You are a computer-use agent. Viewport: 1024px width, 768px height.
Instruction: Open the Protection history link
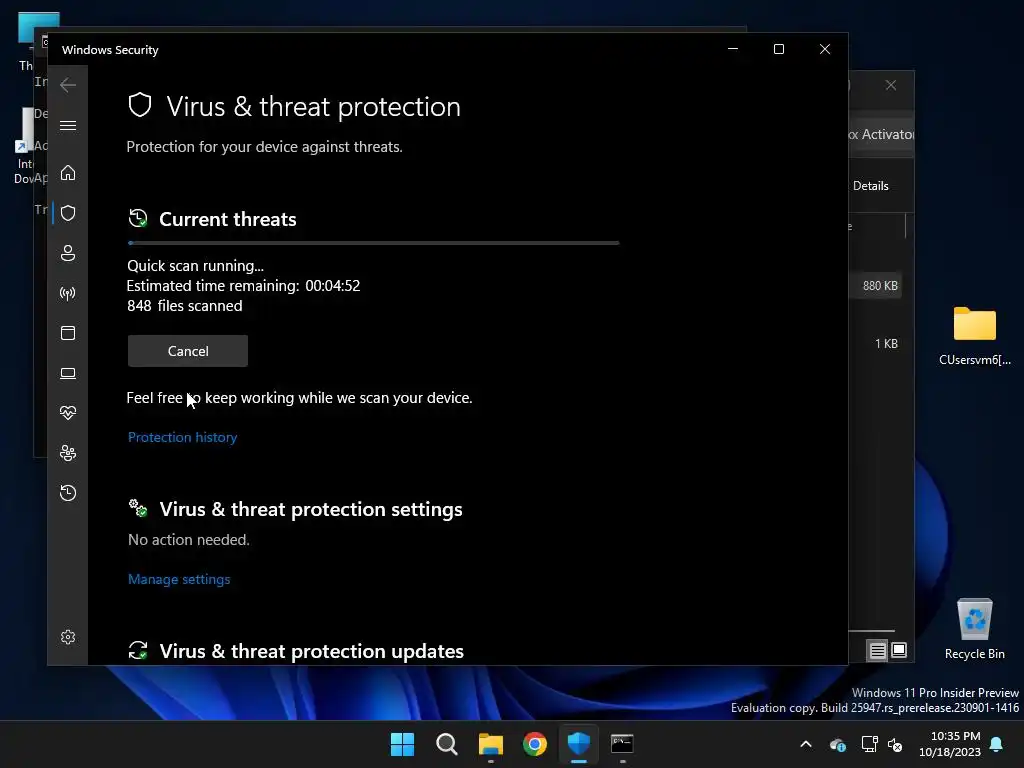tap(182, 438)
